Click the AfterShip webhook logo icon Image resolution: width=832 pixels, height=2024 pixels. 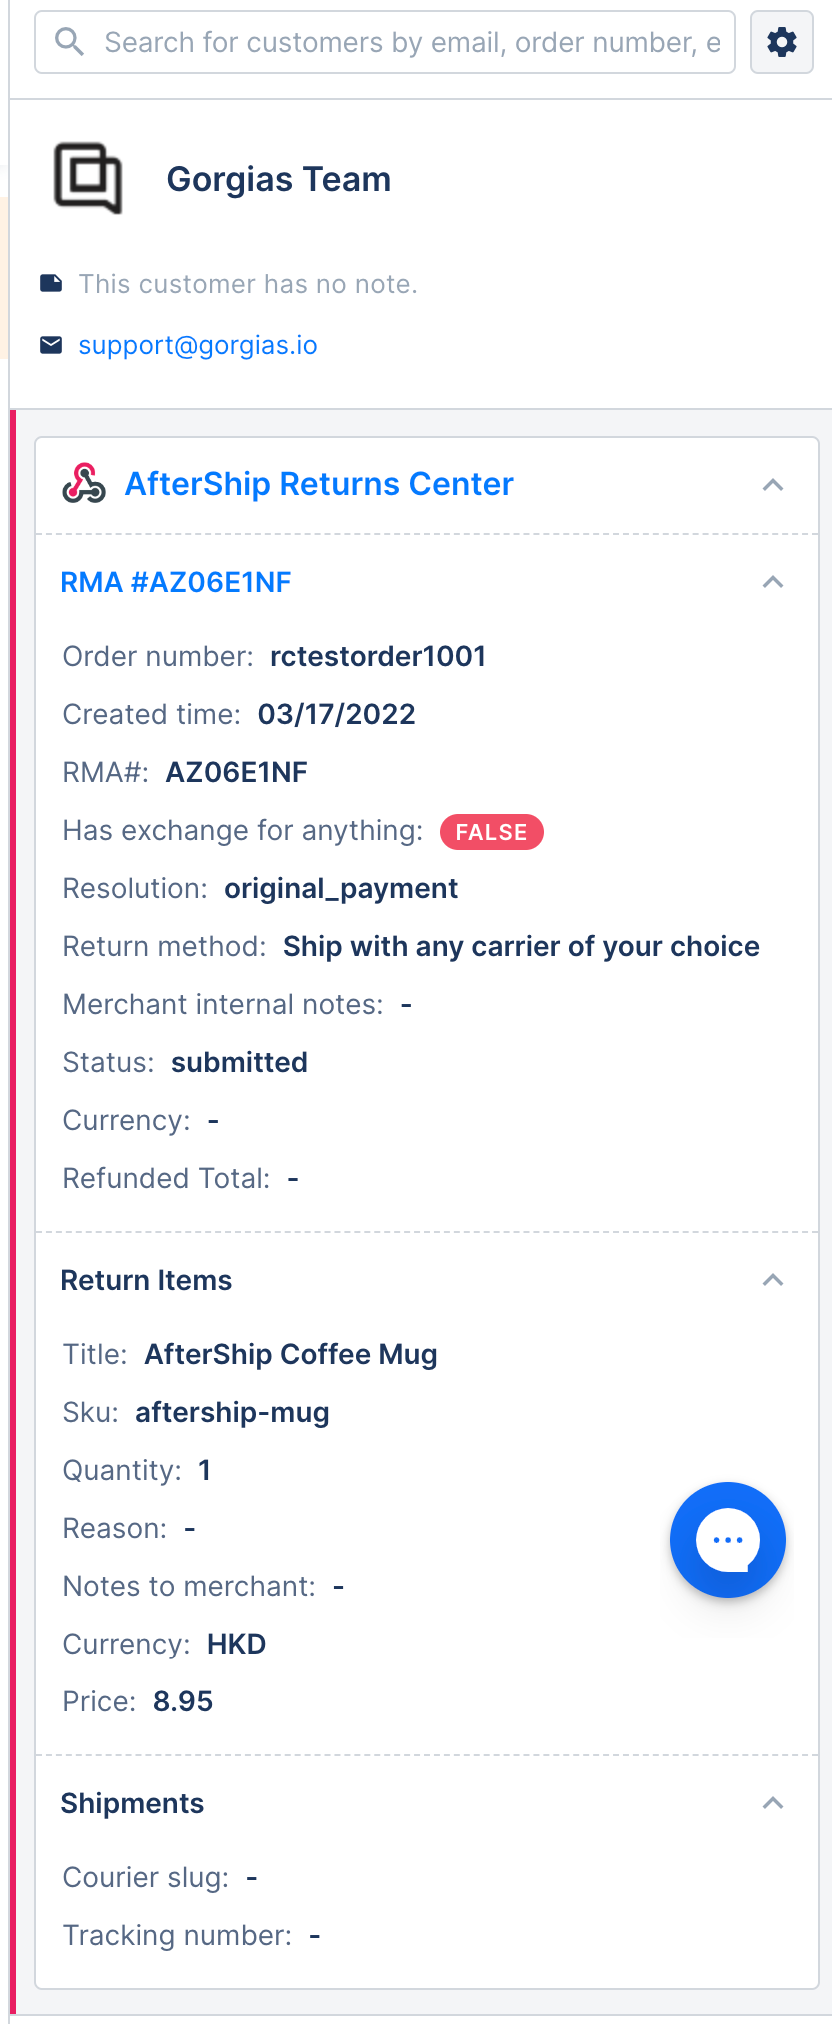tap(84, 484)
